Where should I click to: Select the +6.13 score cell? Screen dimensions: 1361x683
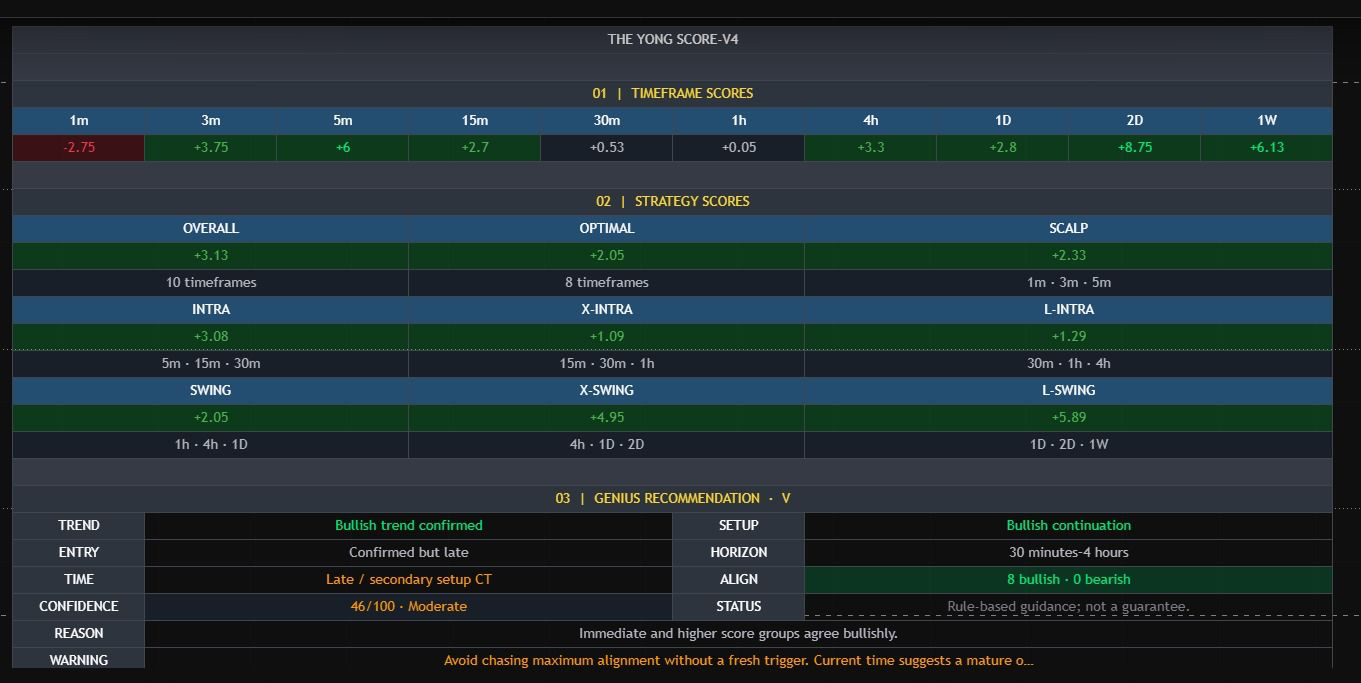[x=1266, y=147]
